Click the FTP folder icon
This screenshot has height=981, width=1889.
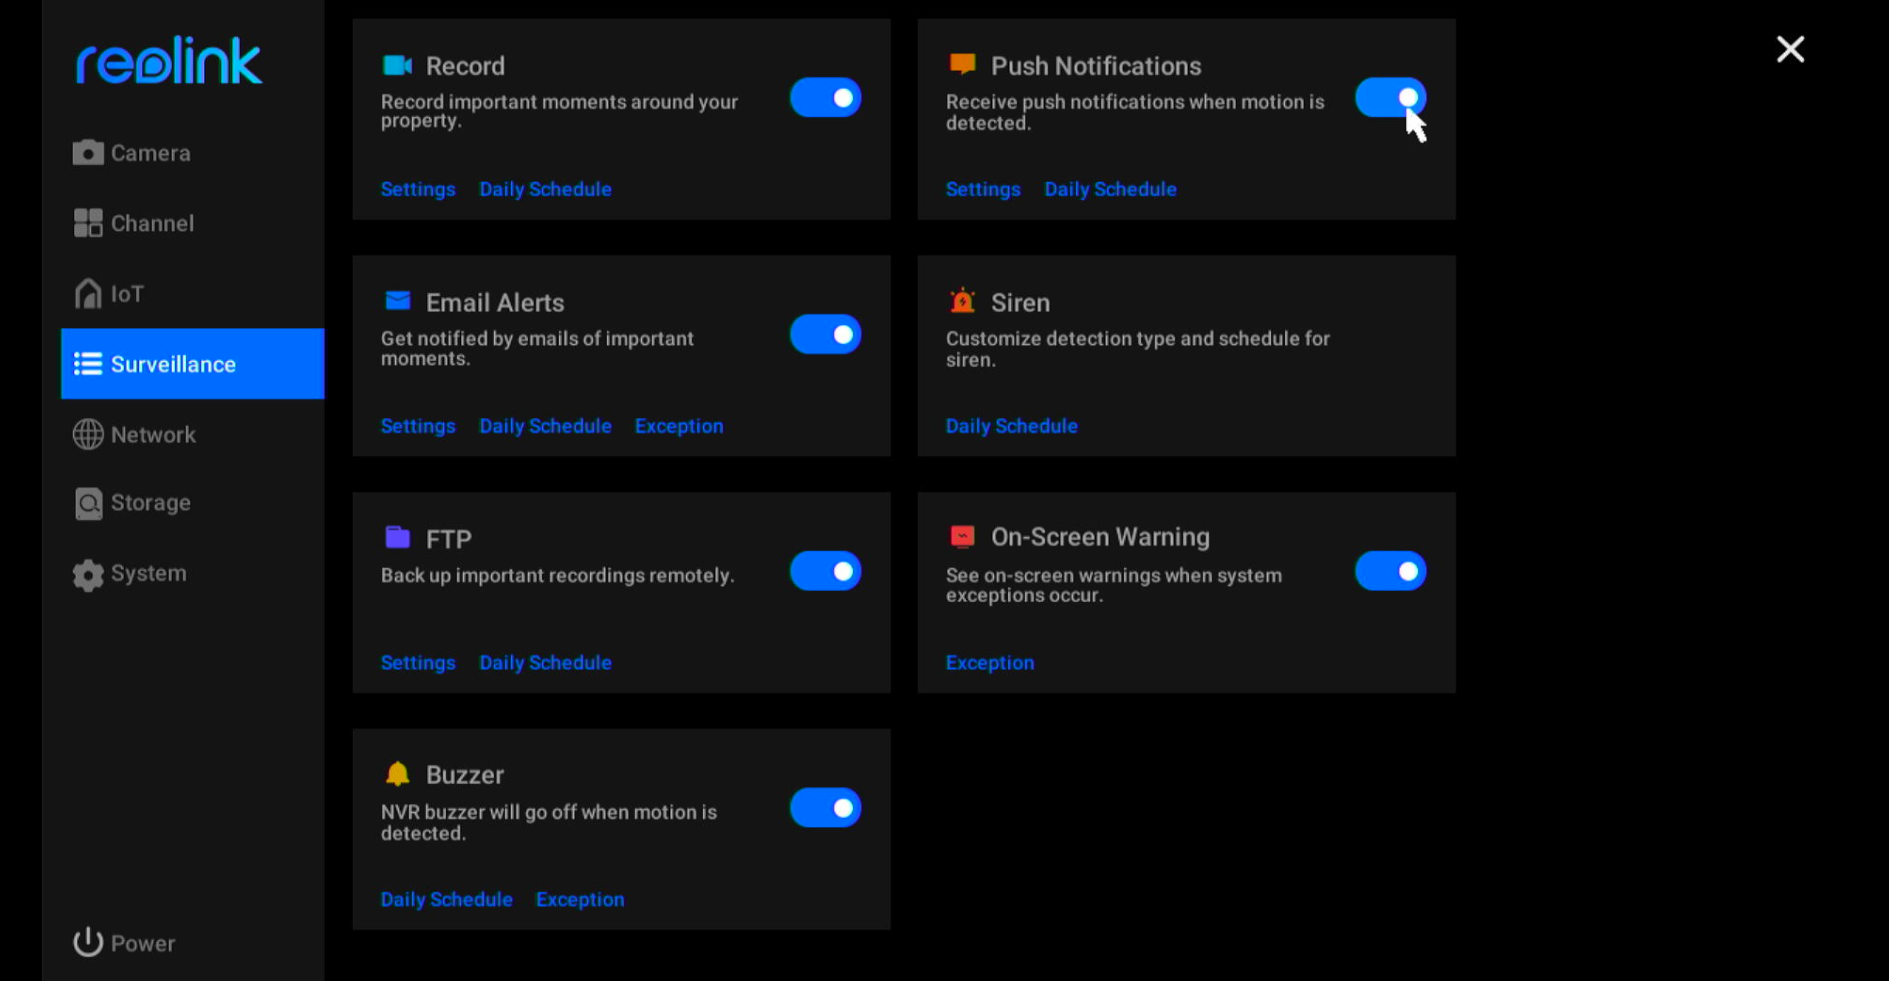pyautogui.click(x=398, y=537)
